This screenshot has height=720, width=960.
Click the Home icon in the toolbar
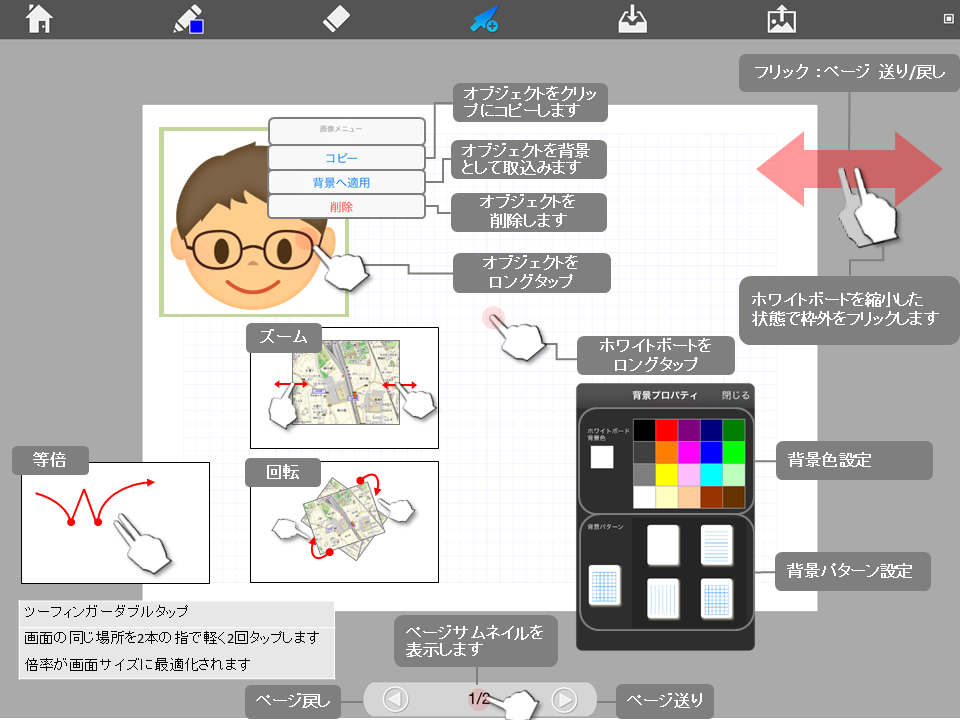(x=38, y=17)
